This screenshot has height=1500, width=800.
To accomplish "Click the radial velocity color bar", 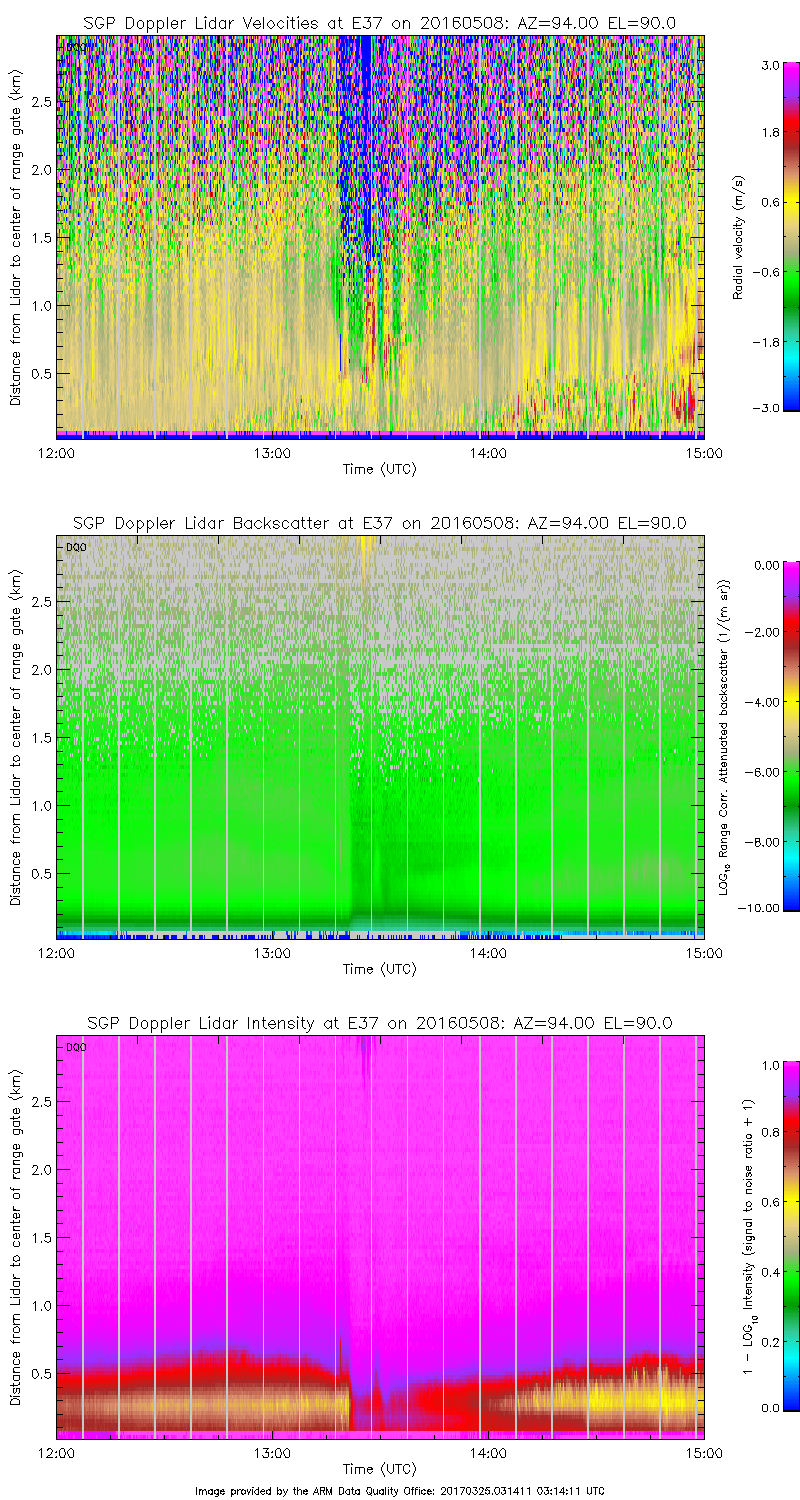I will pos(763,236).
